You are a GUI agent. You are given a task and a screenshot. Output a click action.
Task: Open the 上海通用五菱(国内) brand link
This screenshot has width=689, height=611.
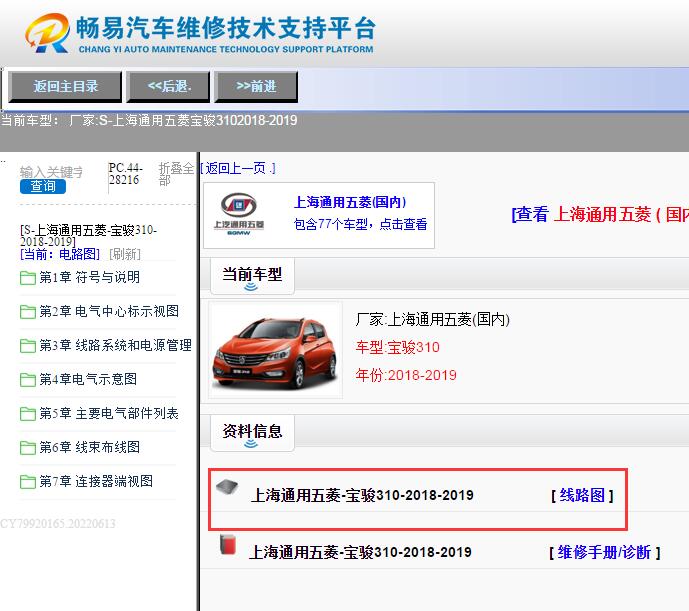pyautogui.click(x=350, y=202)
